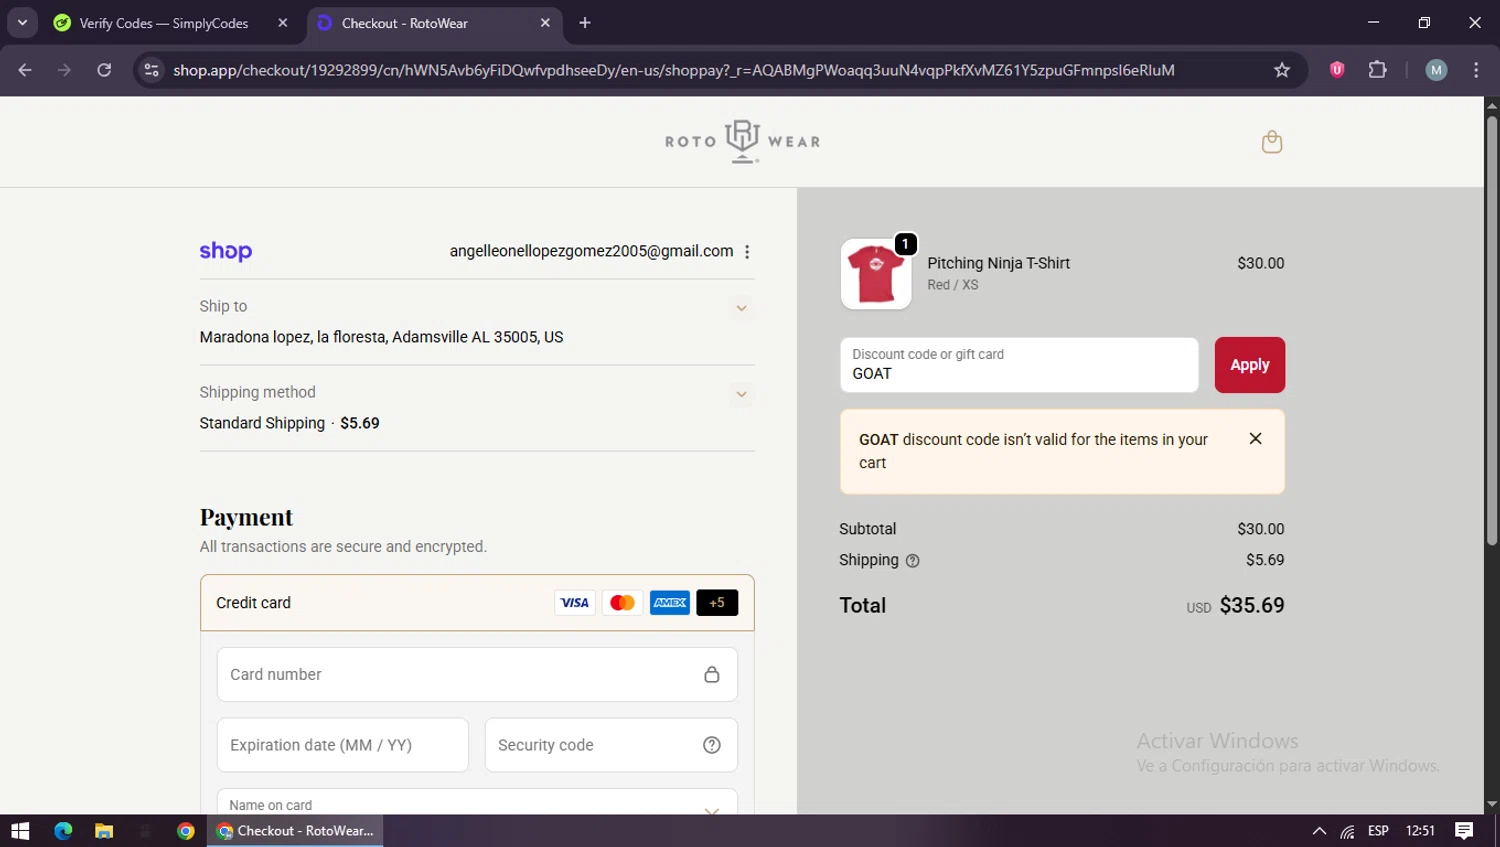This screenshot has height=847, width=1500.
Task: Click the lock icon in card number field
Action: pos(711,675)
